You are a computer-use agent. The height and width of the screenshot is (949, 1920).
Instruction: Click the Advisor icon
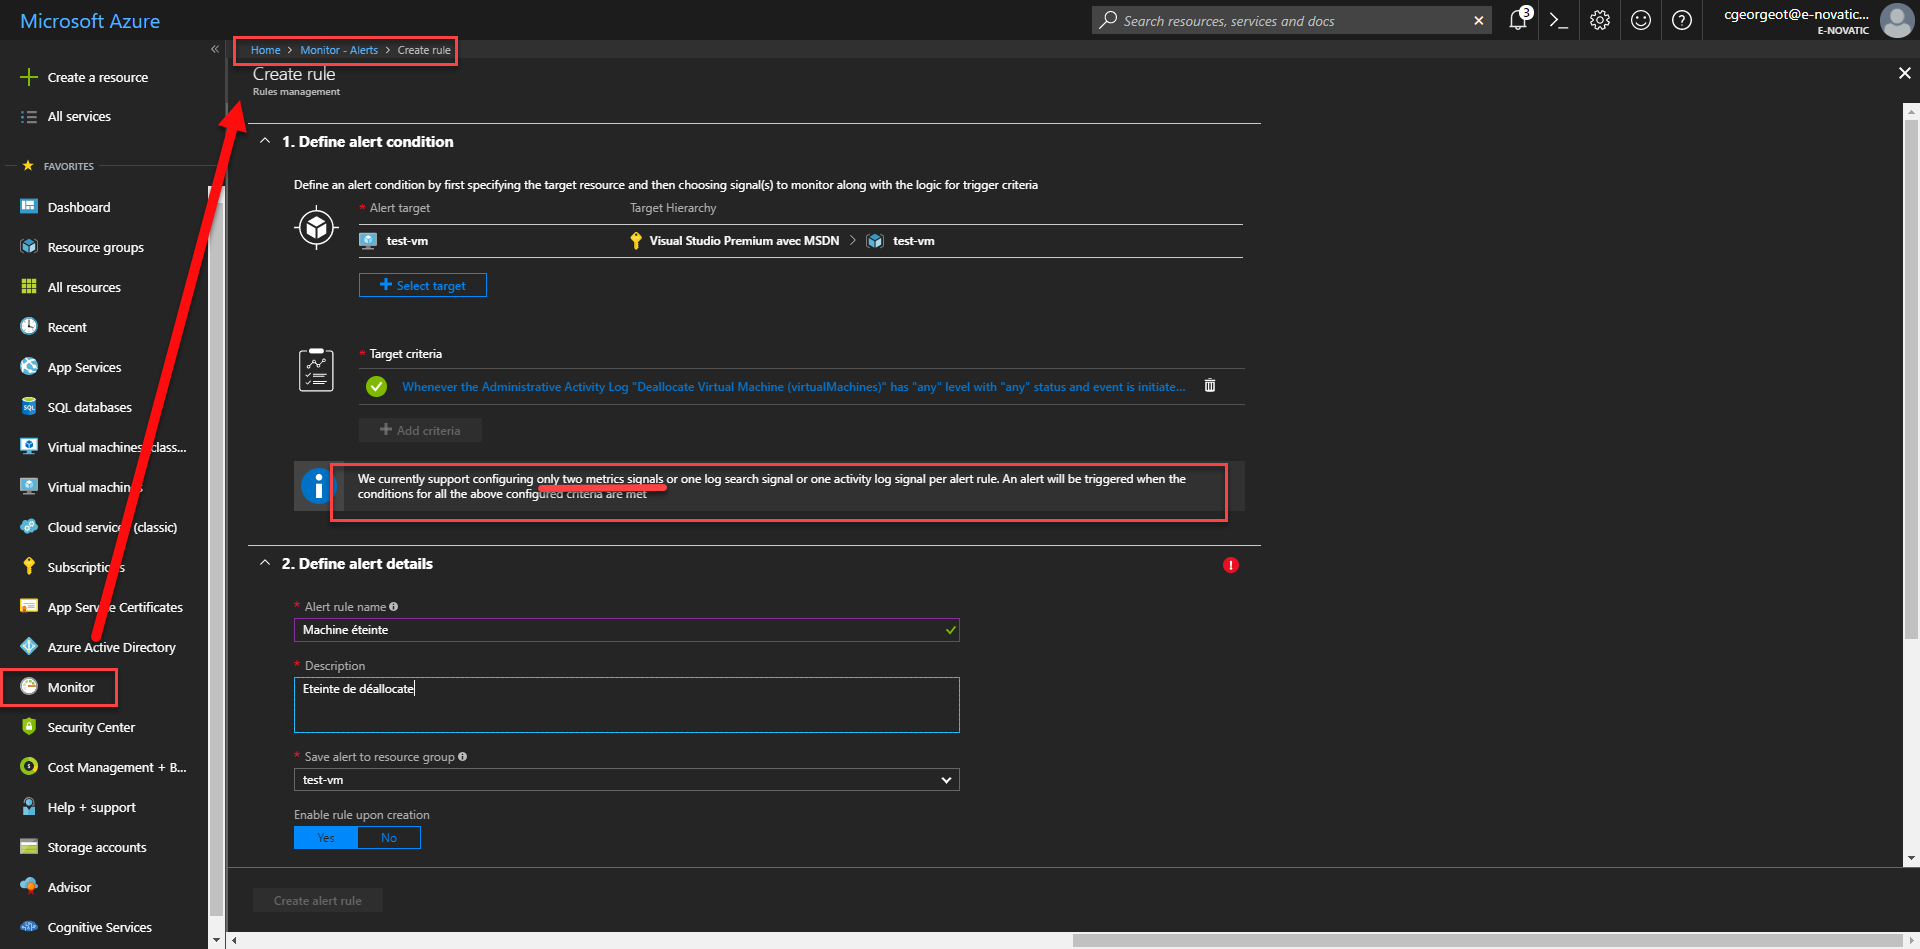[29, 887]
